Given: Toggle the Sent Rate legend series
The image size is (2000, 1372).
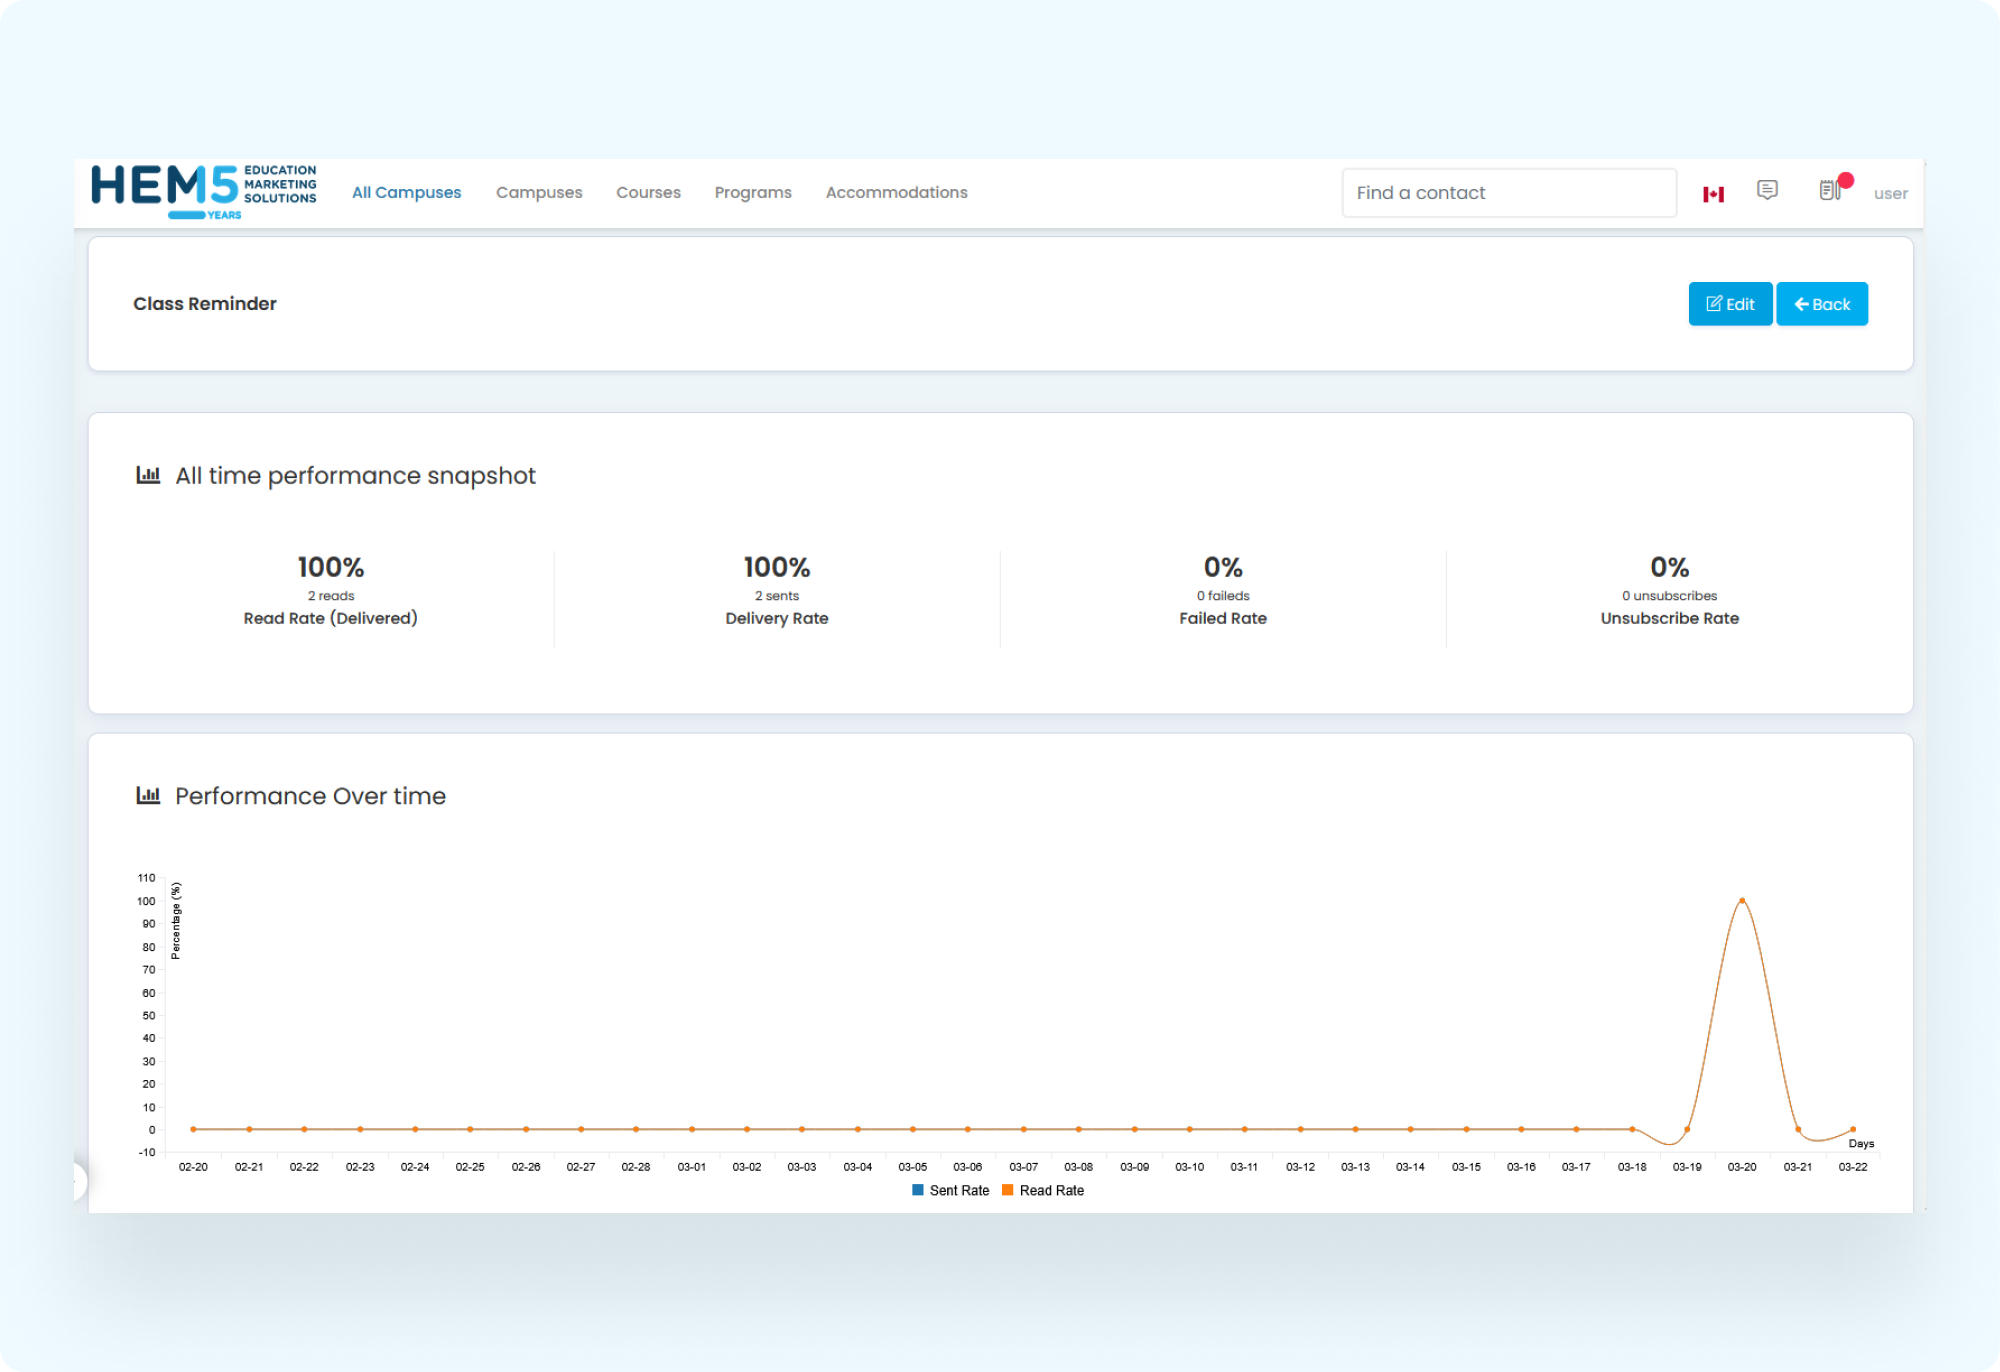Looking at the screenshot, I should coord(950,1190).
